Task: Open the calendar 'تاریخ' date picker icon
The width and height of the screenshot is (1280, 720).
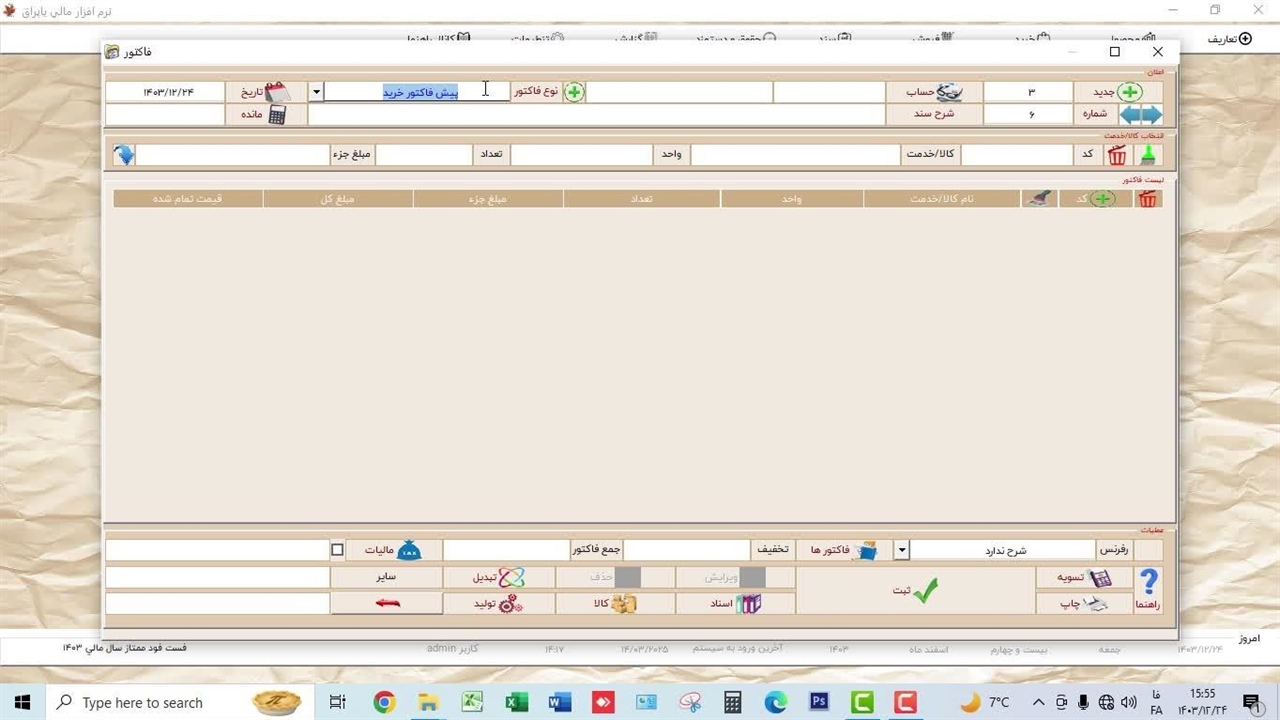Action: pos(276,92)
